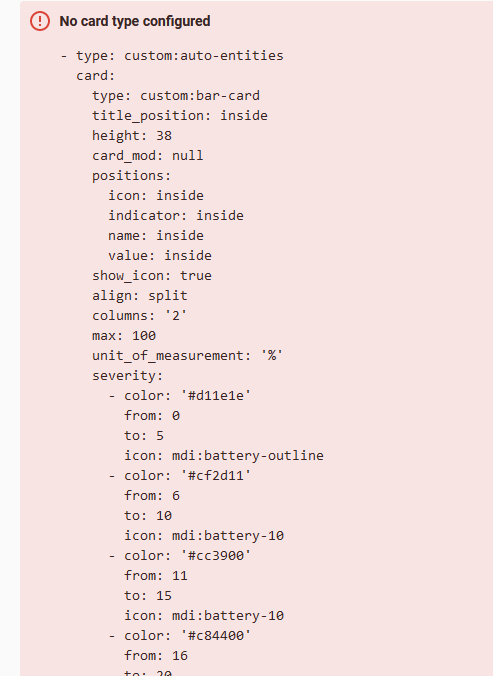This screenshot has width=493, height=676.
Task: Click the "type: custom:bar-card" line
Action: click(176, 96)
